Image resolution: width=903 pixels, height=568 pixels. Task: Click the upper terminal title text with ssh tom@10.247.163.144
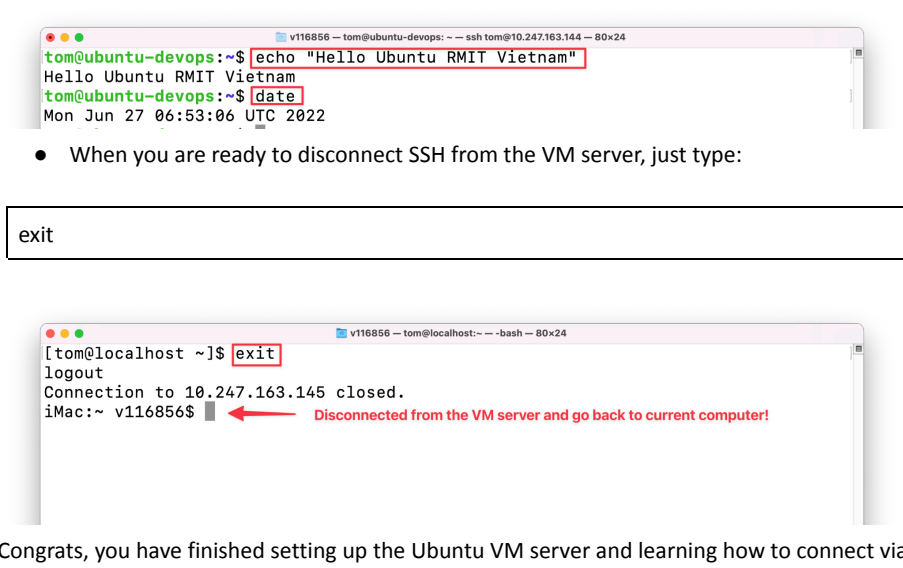pos(457,37)
